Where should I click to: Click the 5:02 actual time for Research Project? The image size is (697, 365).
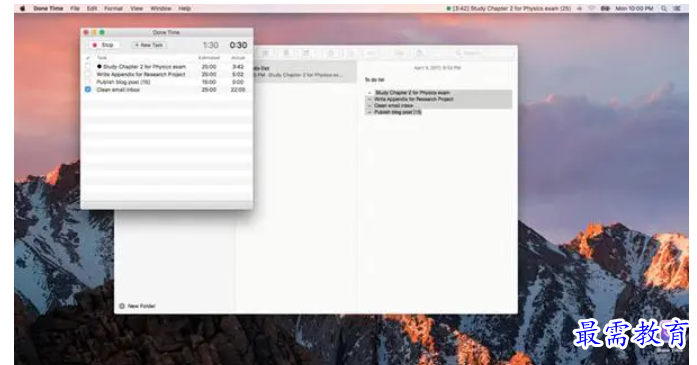(238, 74)
